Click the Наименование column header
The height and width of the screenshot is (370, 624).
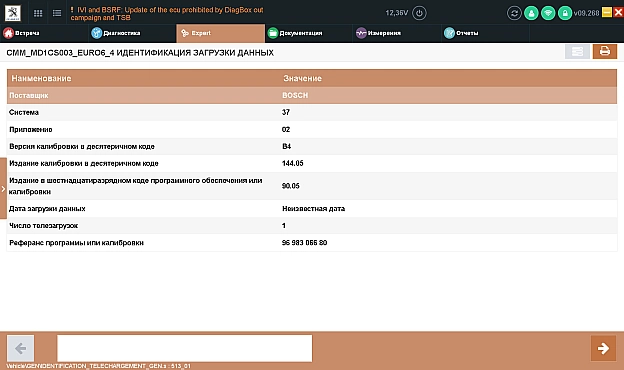click(x=41, y=78)
